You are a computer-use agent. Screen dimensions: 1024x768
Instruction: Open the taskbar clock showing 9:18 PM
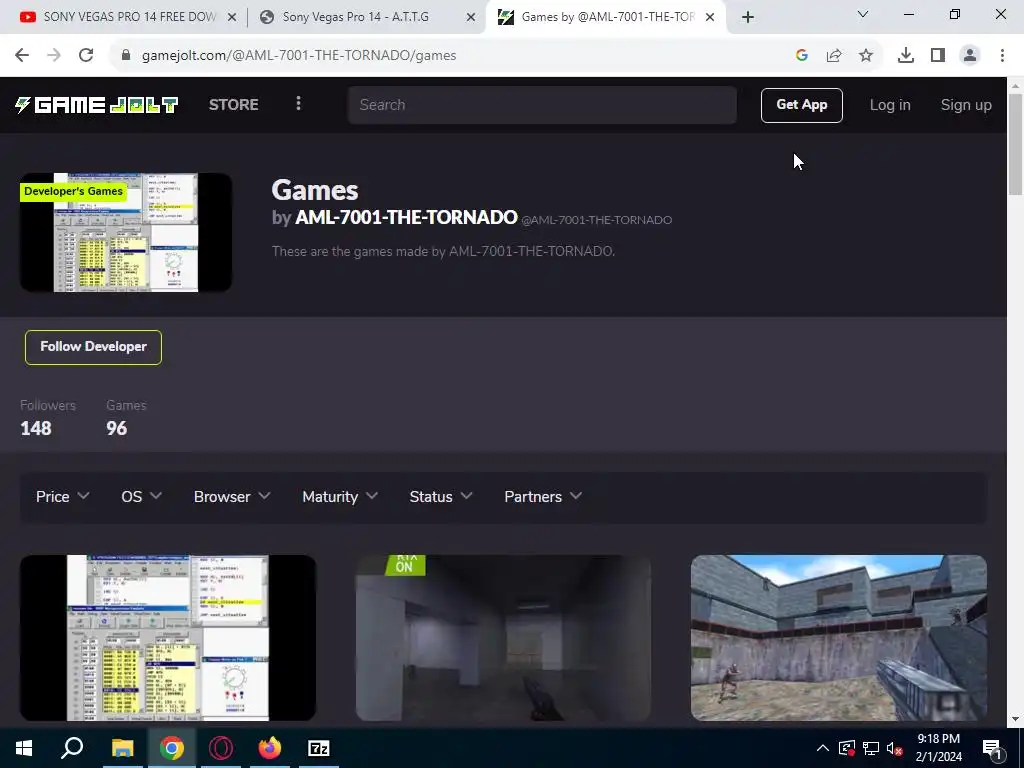[x=938, y=748]
